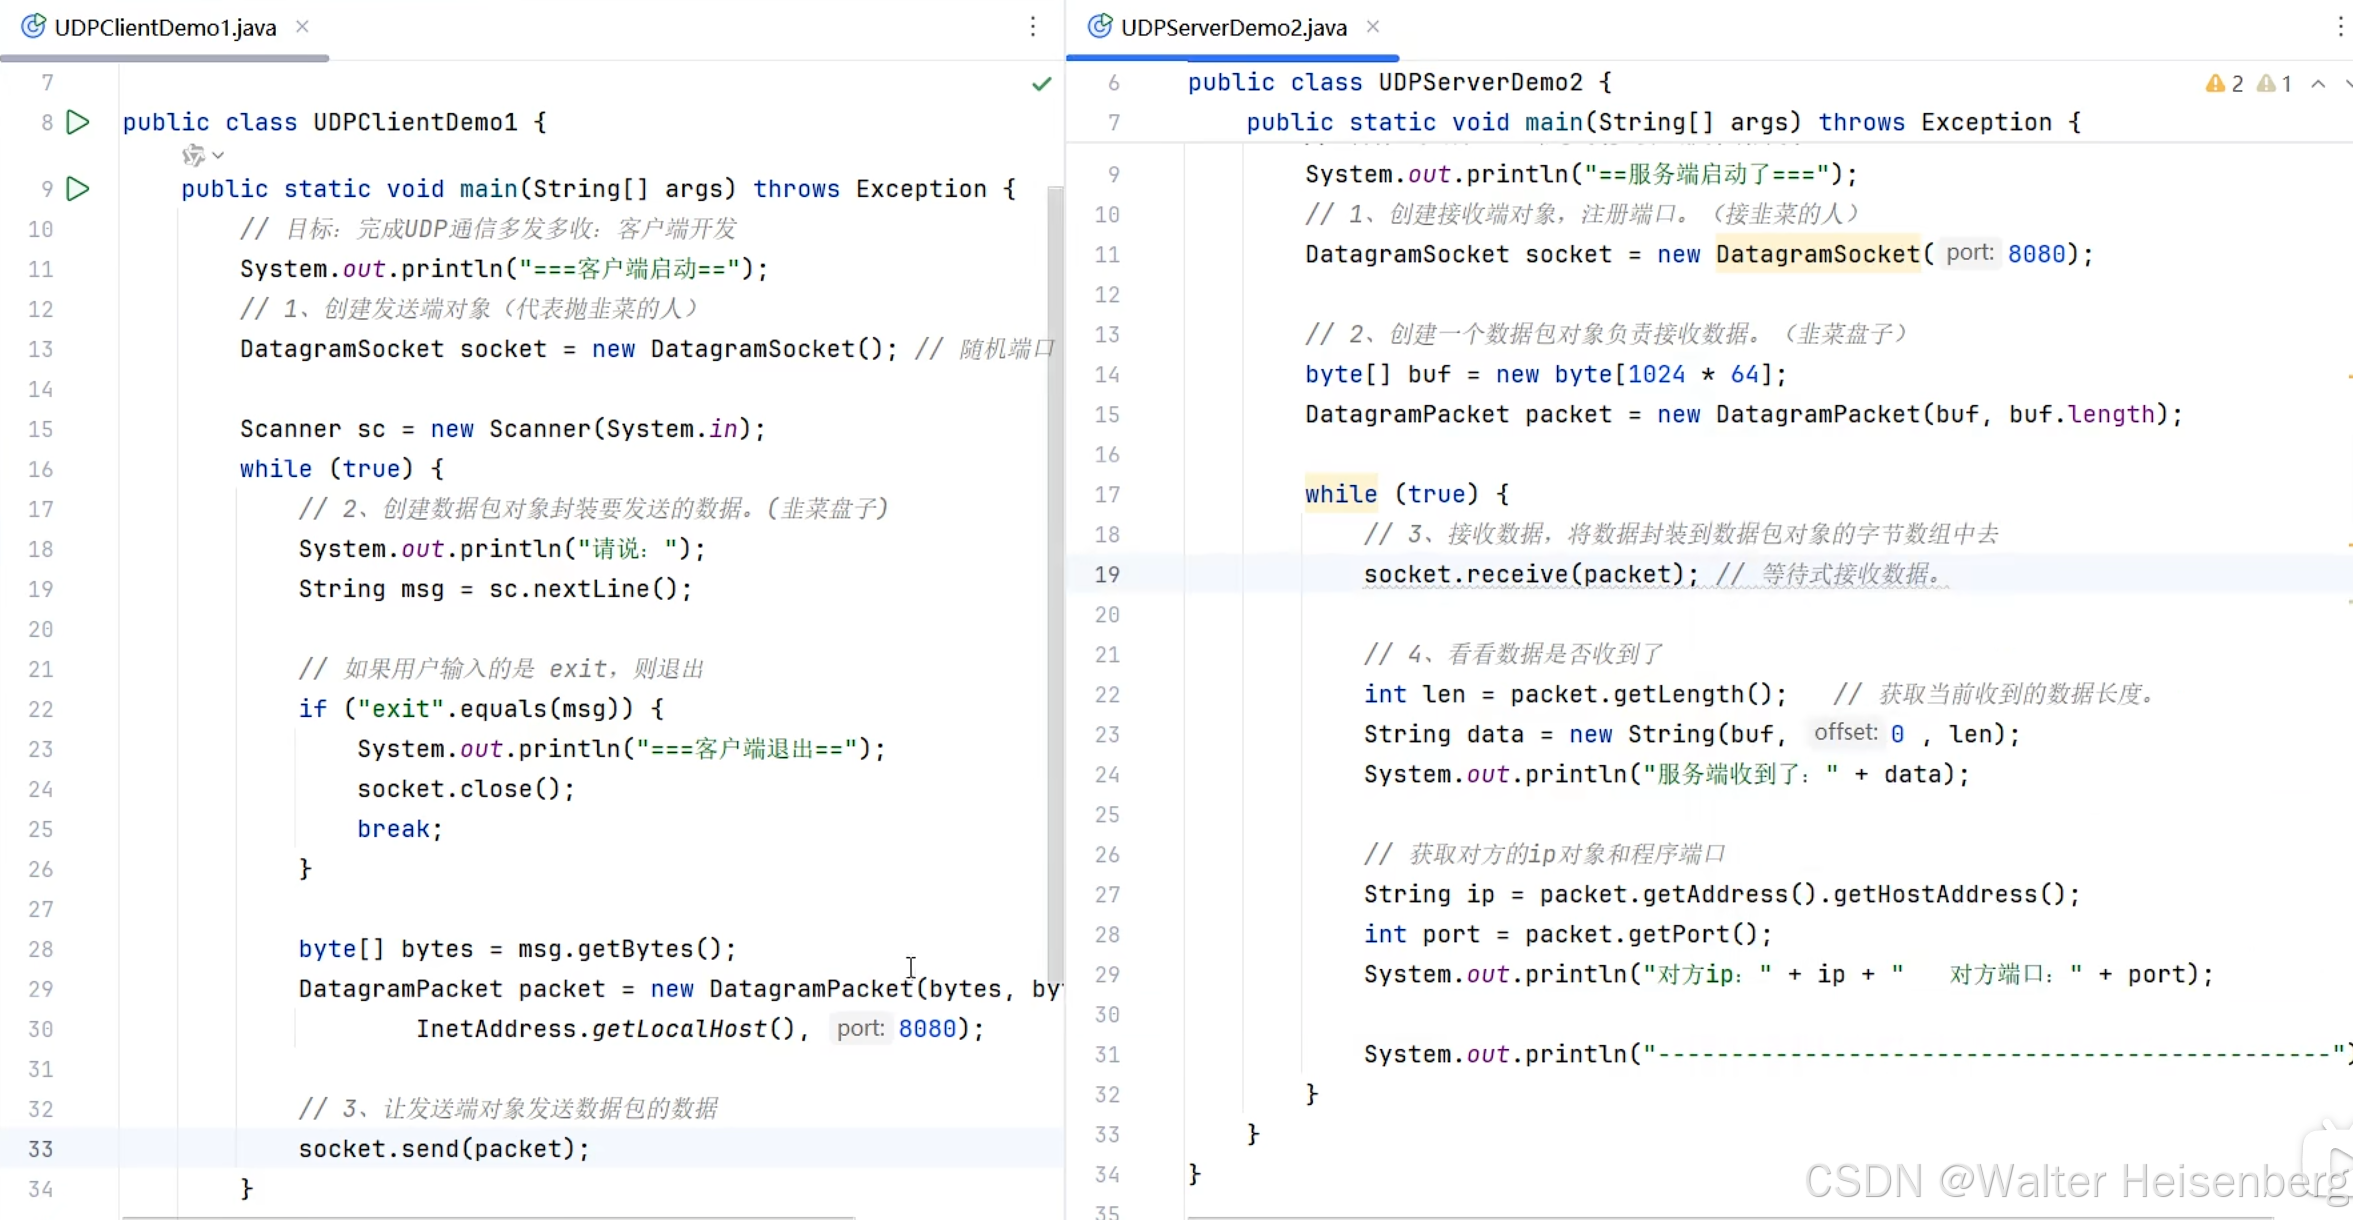Click the left editor vertical scrollbar
Image resolution: width=2353 pixels, height=1220 pixels.
click(x=1055, y=580)
